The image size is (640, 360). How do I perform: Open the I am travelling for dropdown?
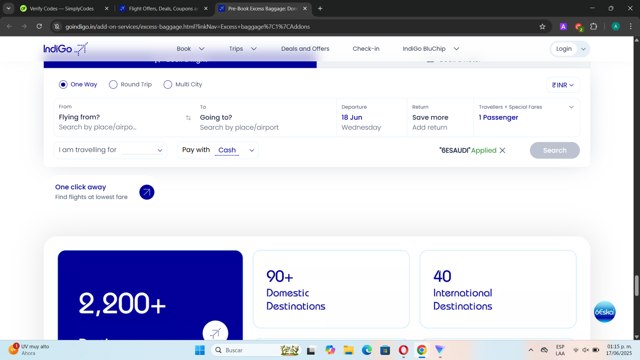(110, 150)
